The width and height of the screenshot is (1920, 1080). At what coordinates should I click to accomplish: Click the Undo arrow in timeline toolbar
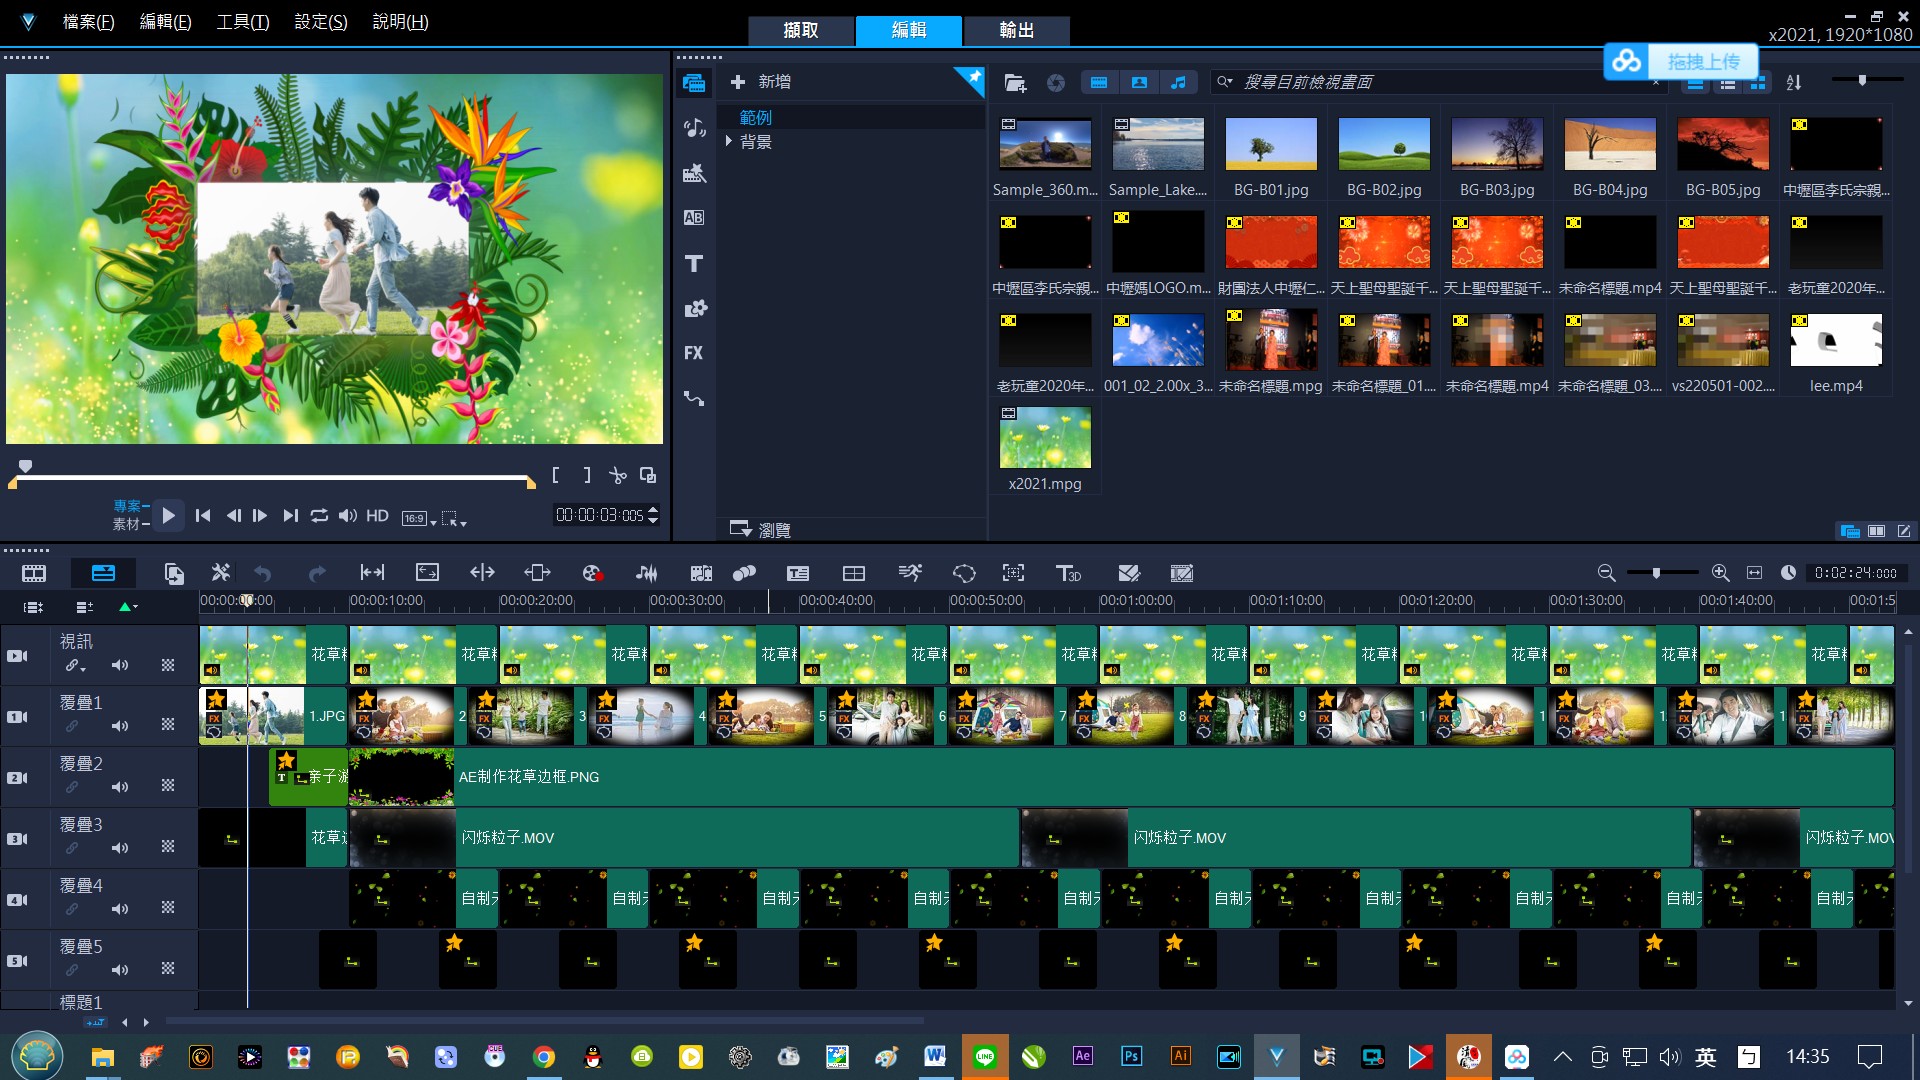[263, 573]
